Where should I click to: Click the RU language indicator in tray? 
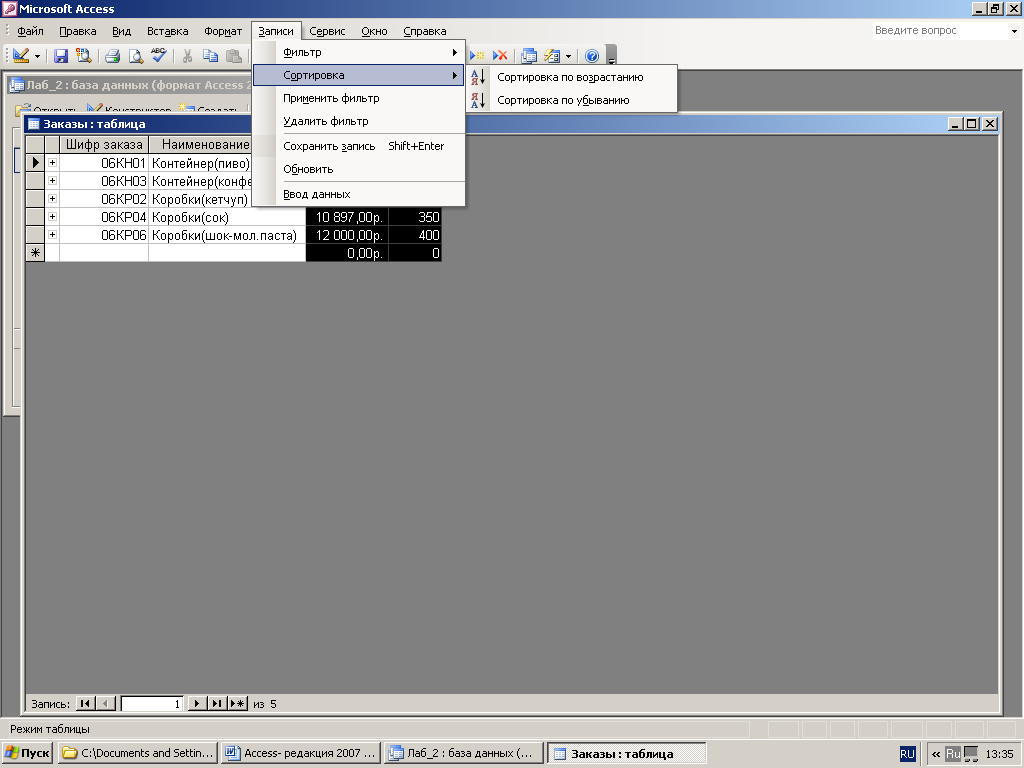907,754
